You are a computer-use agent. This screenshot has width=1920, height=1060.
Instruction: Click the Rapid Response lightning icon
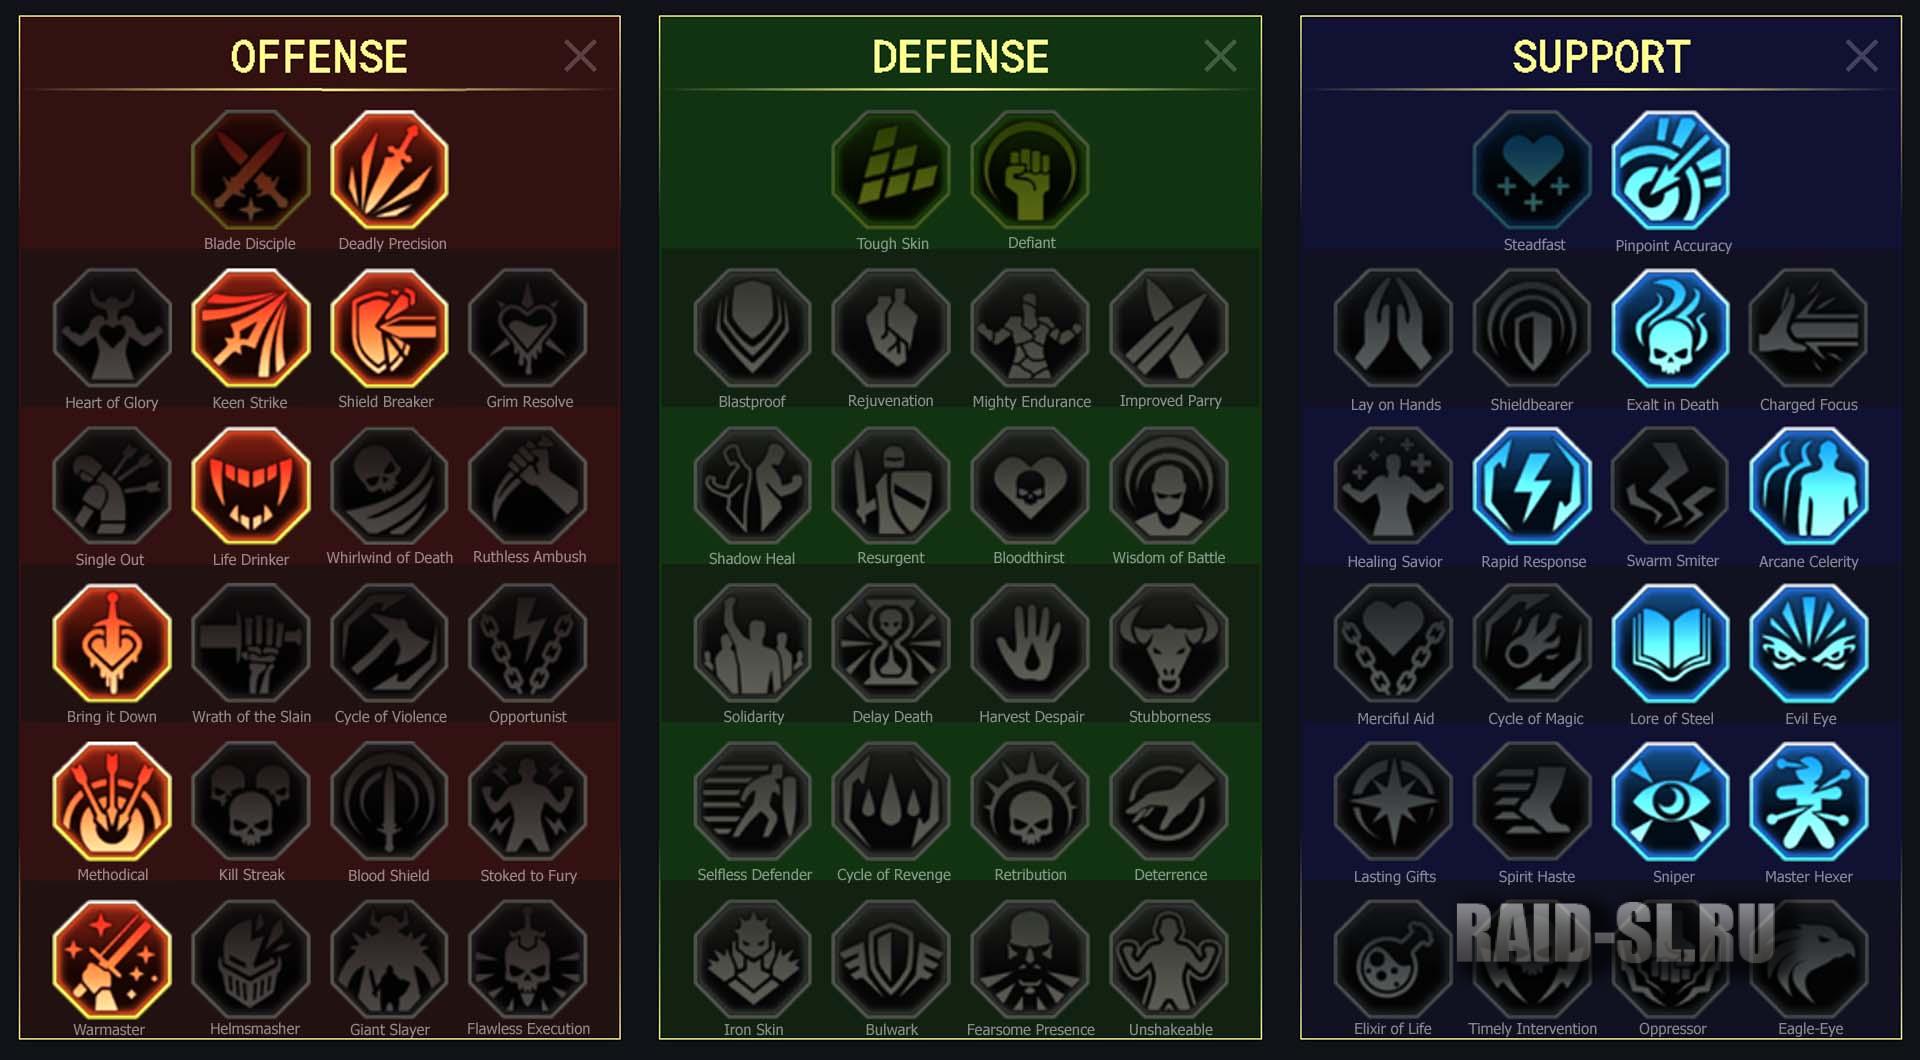click(1532, 486)
